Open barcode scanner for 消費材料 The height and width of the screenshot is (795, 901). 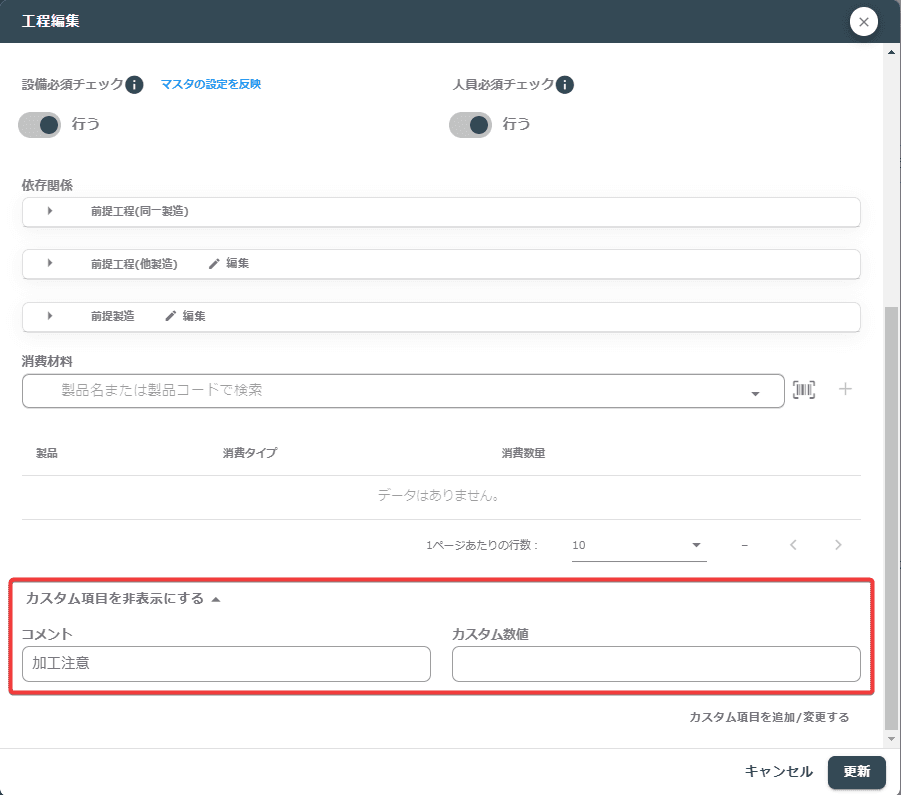(804, 389)
